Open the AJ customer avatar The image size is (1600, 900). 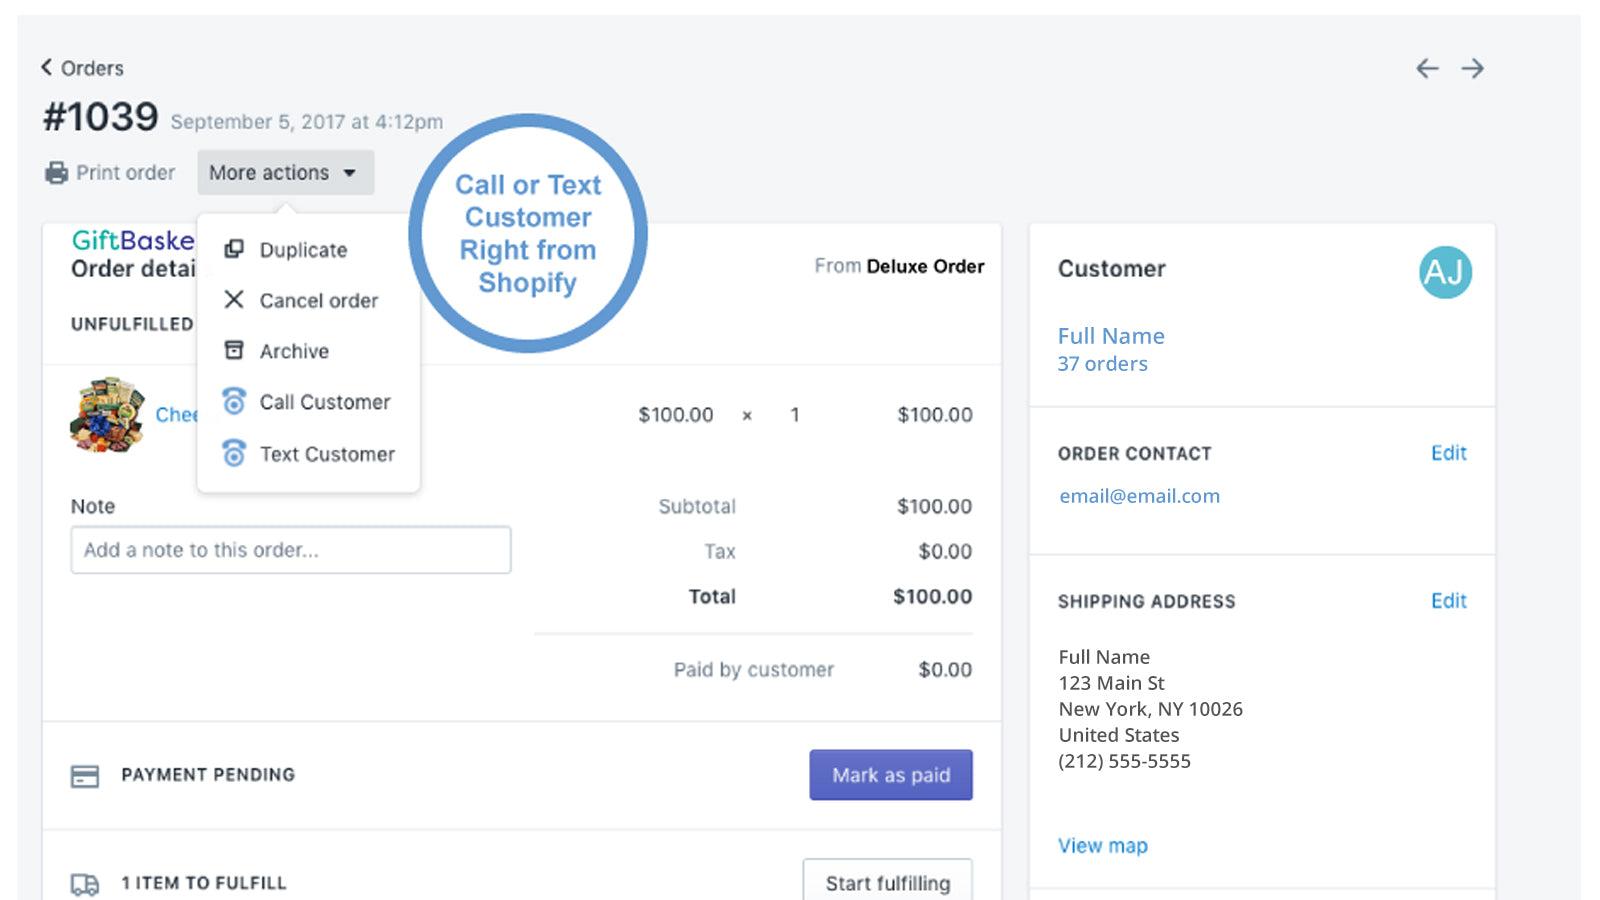[x=1444, y=272]
